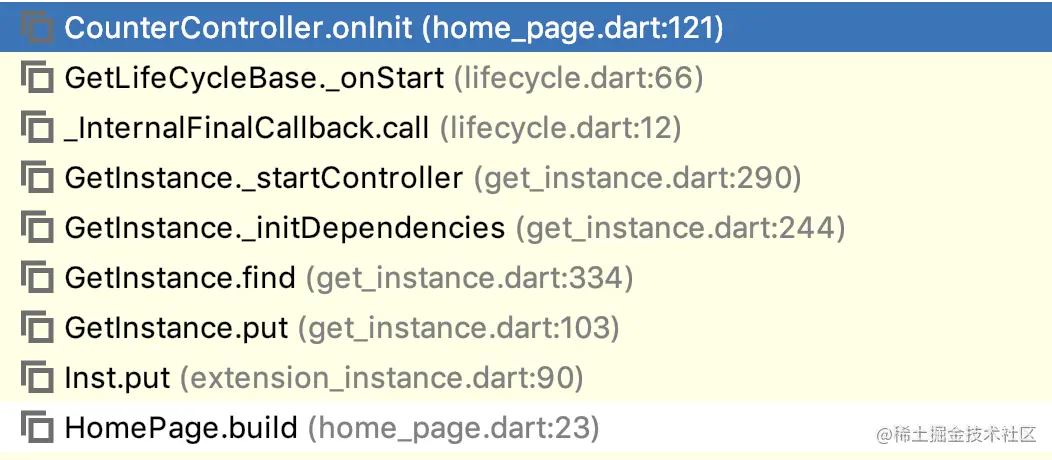Select the GetInstance.find frame
This screenshot has height=460, width=1052.
pyautogui.click(x=180, y=278)
